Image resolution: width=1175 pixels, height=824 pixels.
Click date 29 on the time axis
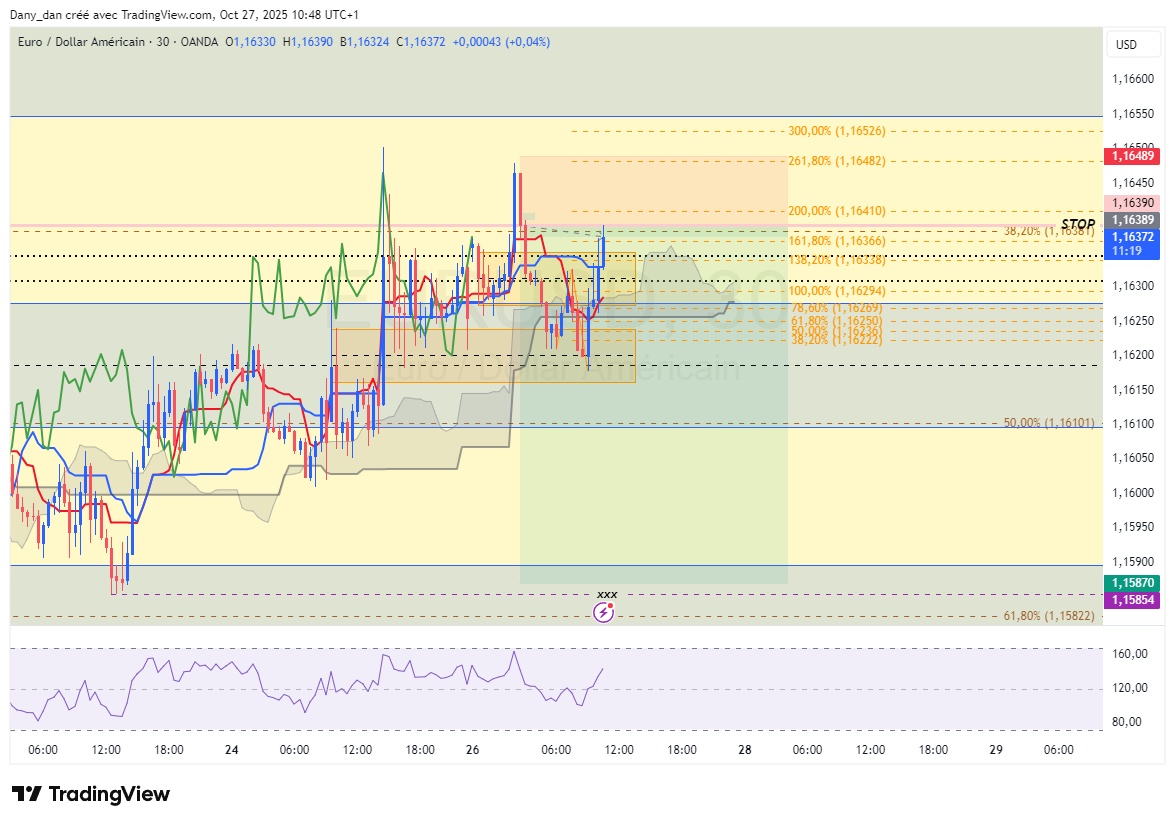[x=996, y=750]
